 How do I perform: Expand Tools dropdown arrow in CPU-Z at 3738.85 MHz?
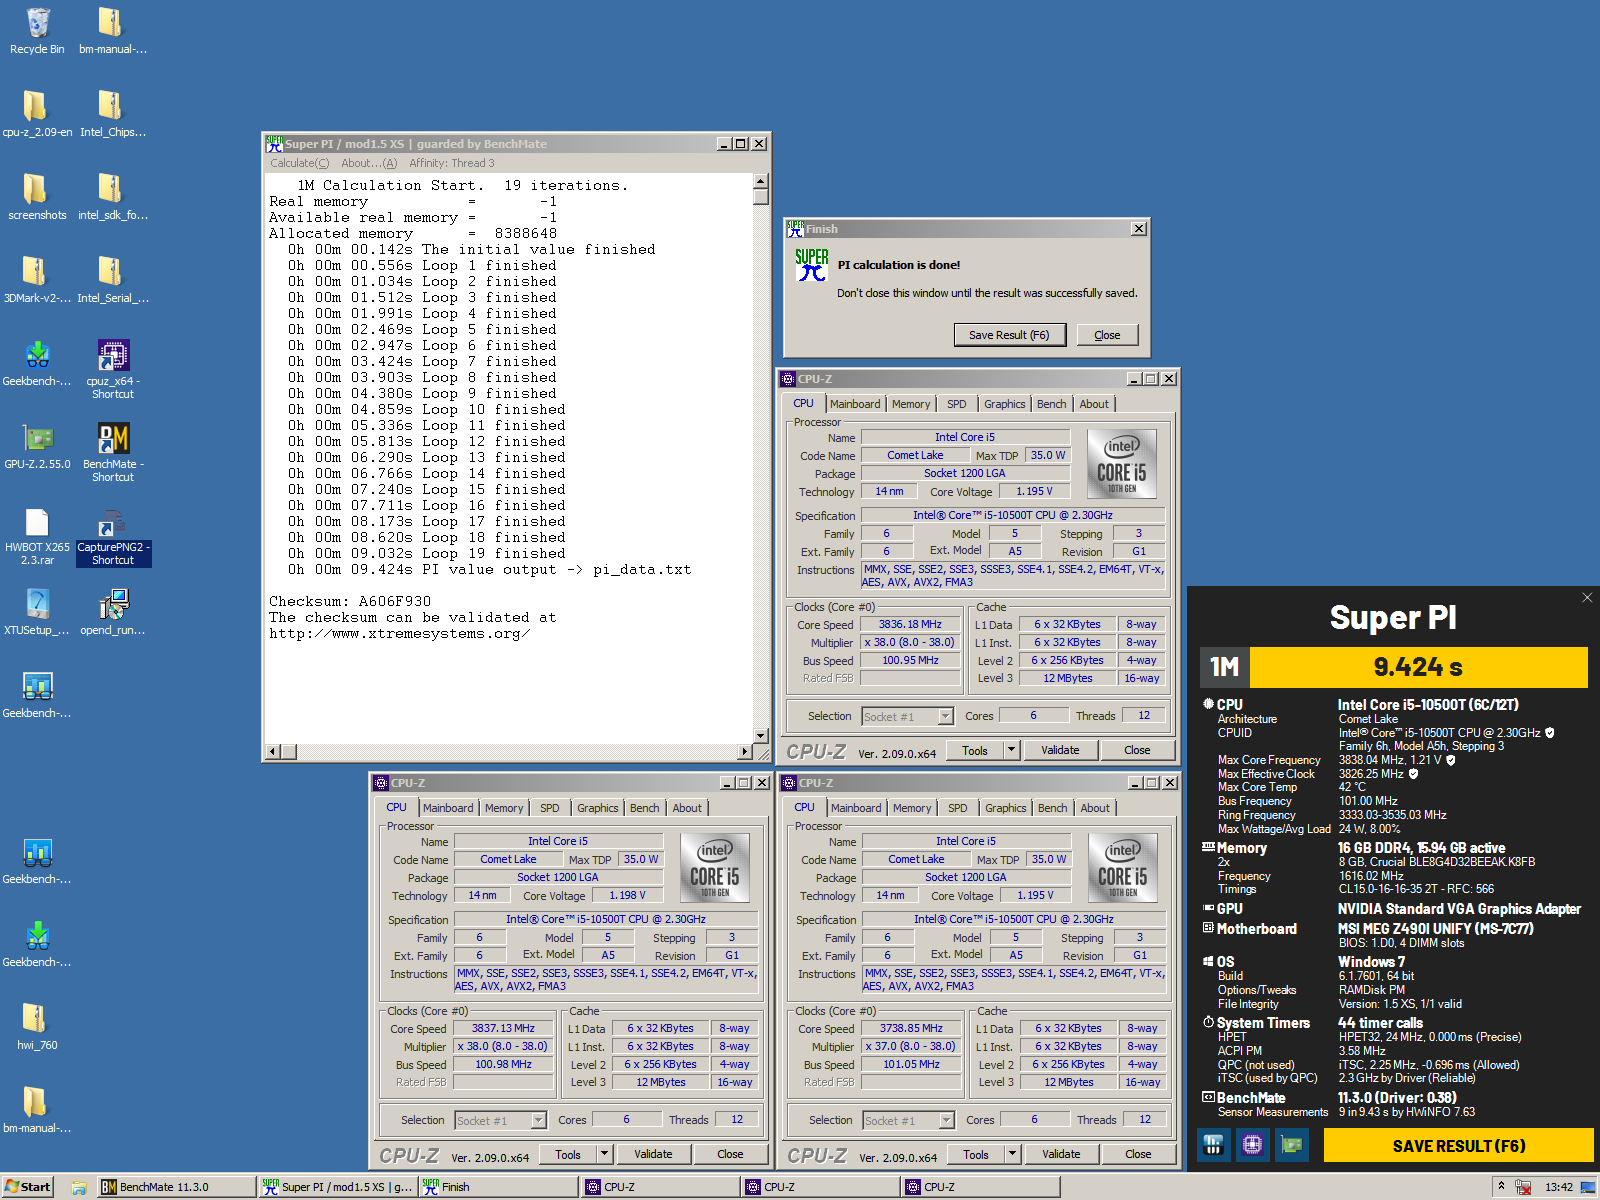pyautogui.click(x=1012, y=1154)
